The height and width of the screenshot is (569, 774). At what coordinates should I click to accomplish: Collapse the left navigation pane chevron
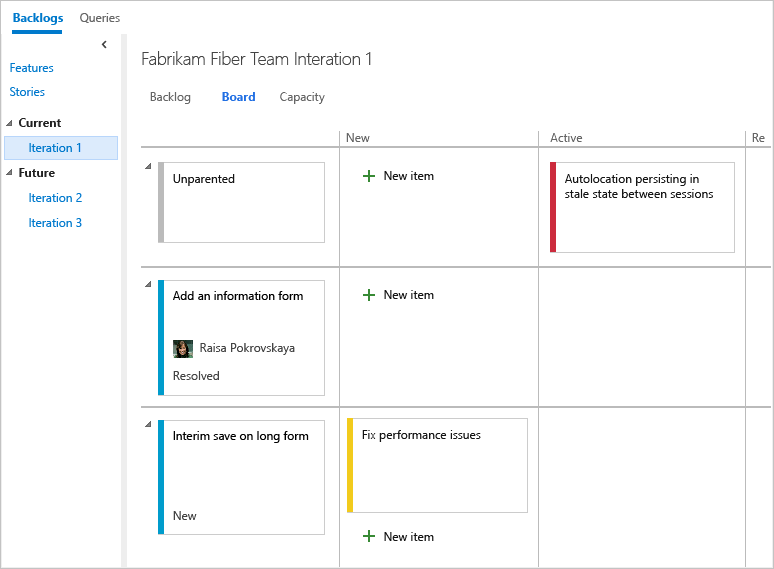[104, 44]
